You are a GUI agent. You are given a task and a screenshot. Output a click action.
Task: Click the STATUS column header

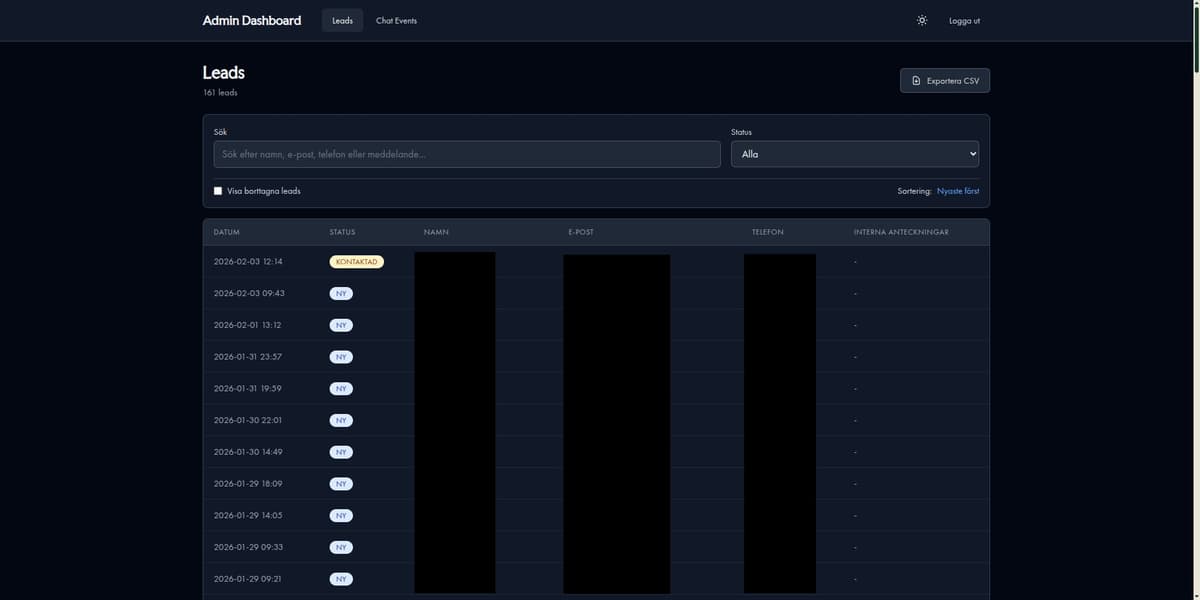(x=342, y=232)
